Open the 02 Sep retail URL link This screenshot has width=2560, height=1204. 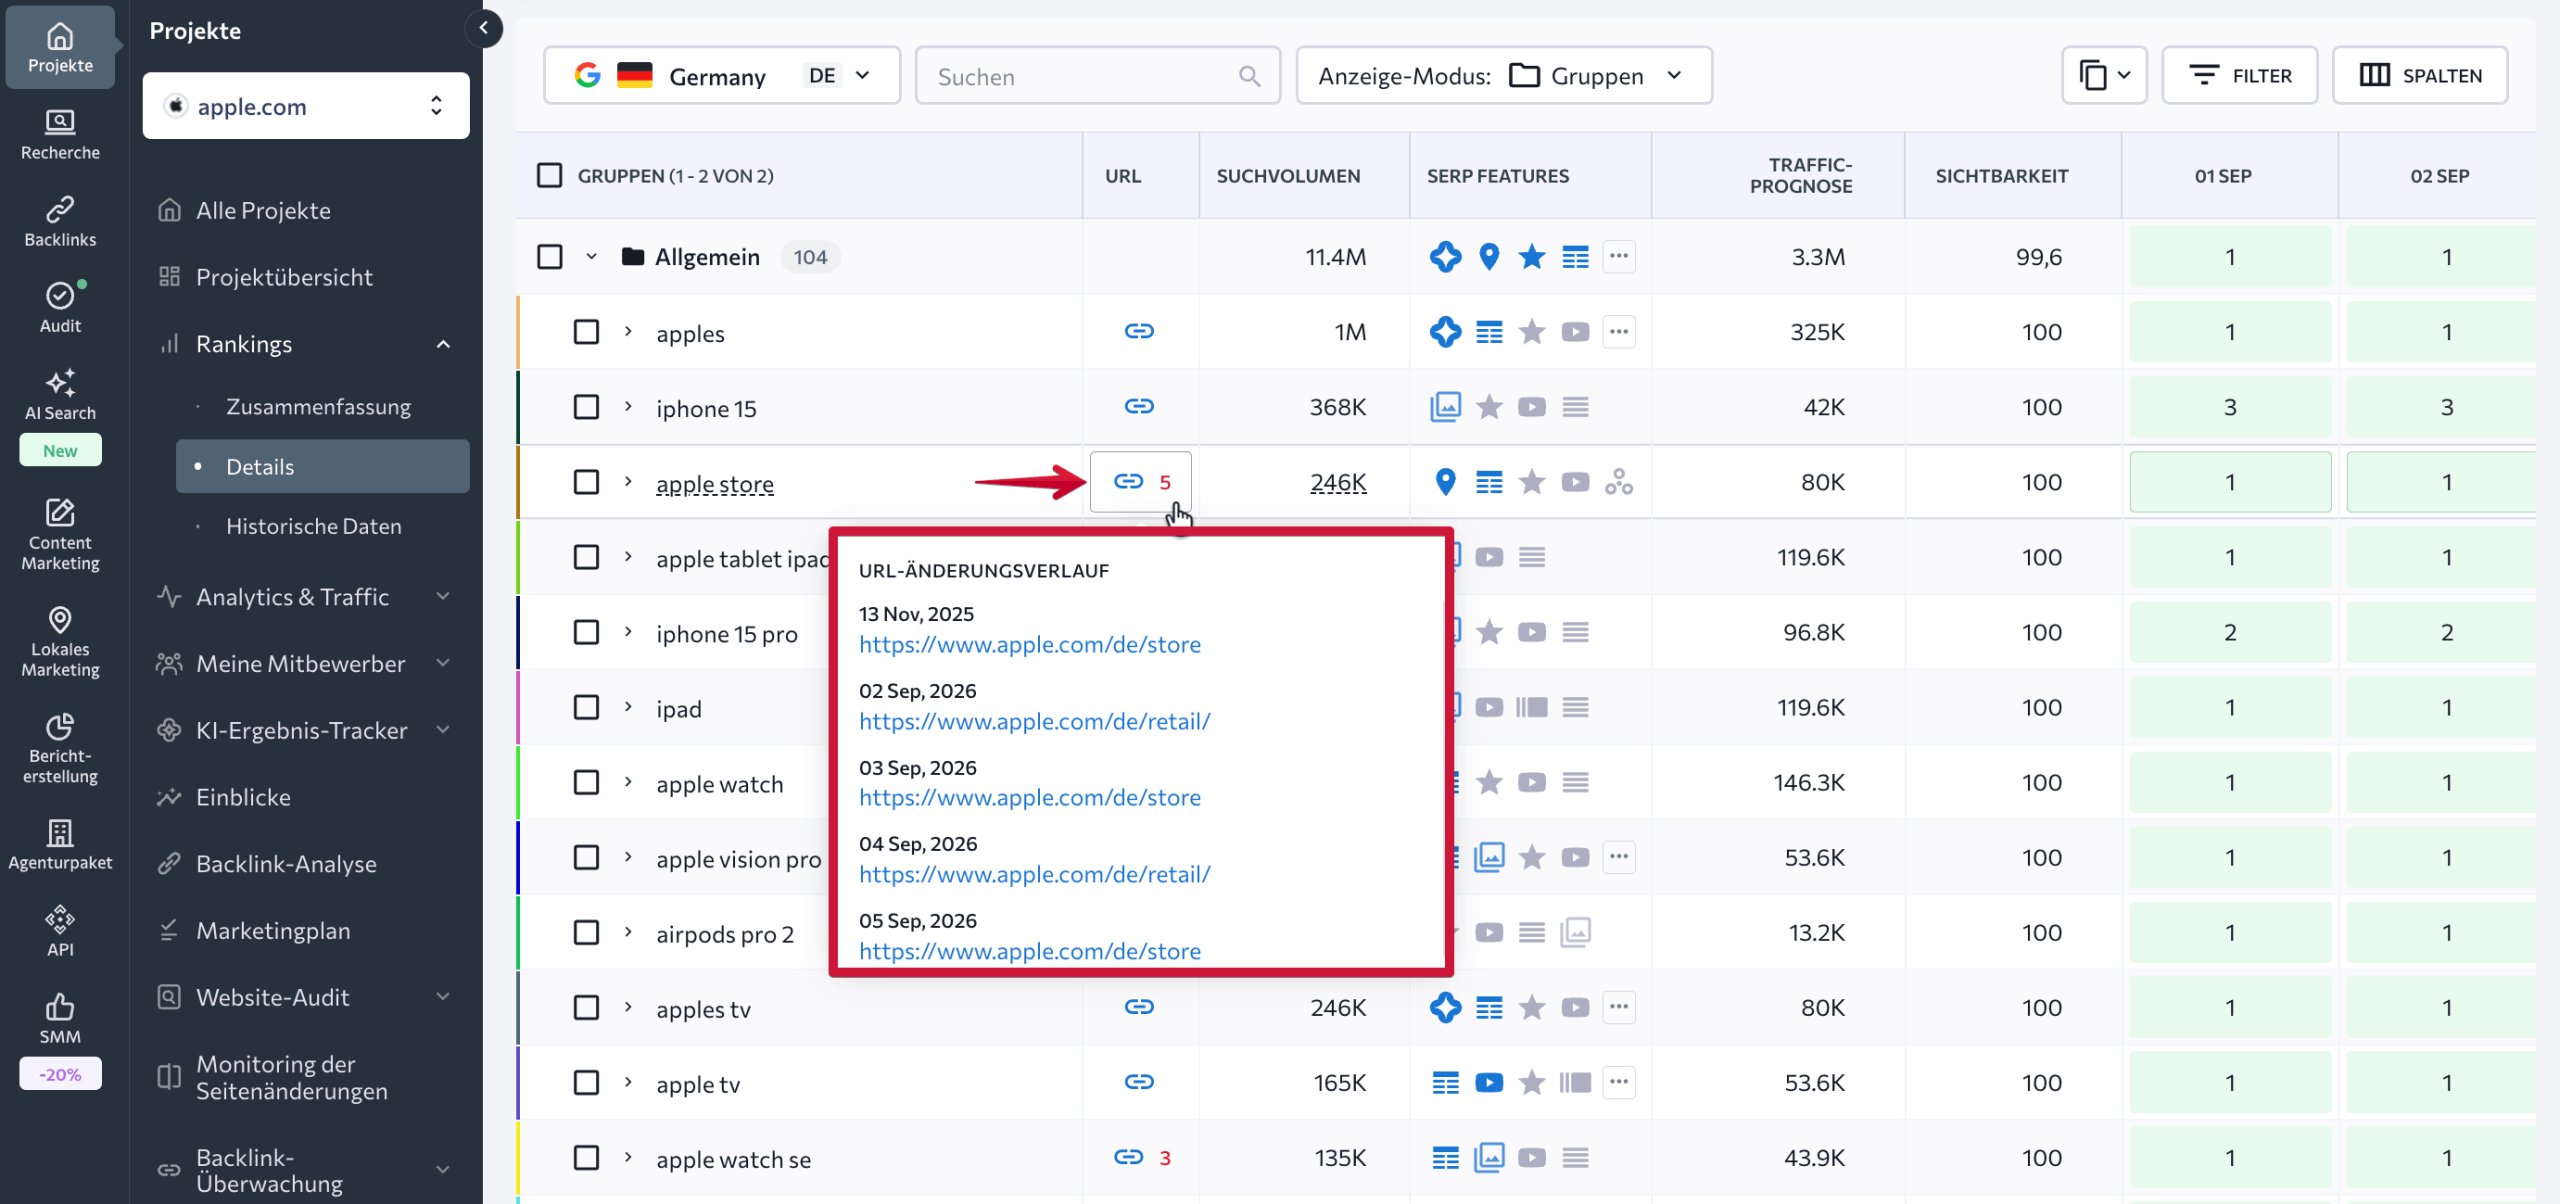click(x=1035, y=721)
